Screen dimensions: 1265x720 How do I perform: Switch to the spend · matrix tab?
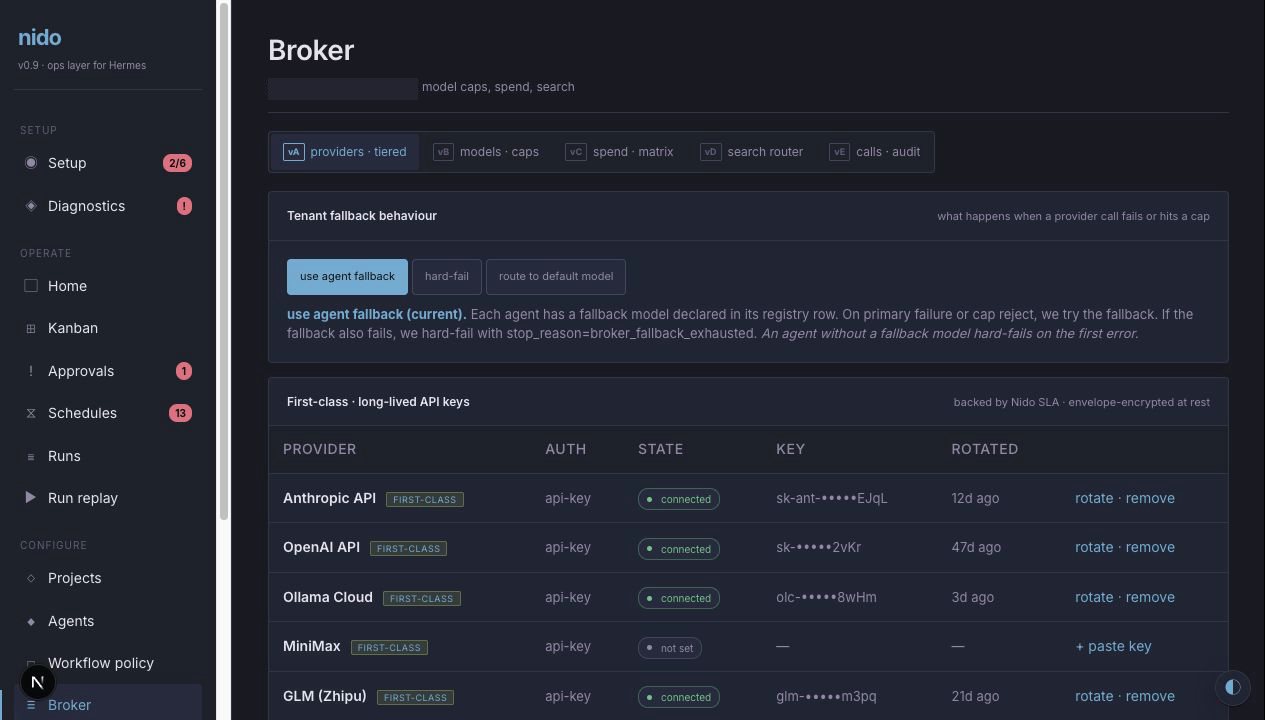[x=619, y=152]
